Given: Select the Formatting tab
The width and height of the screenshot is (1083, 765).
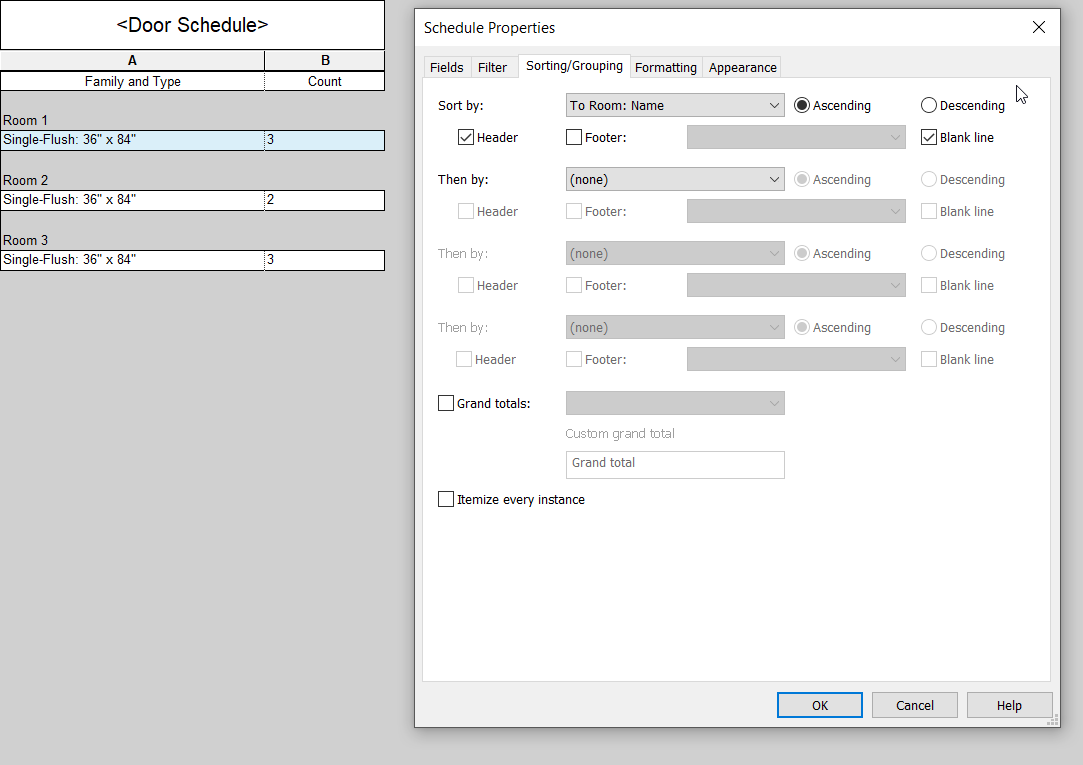Looking at the screenshot, I should [665, 67].
